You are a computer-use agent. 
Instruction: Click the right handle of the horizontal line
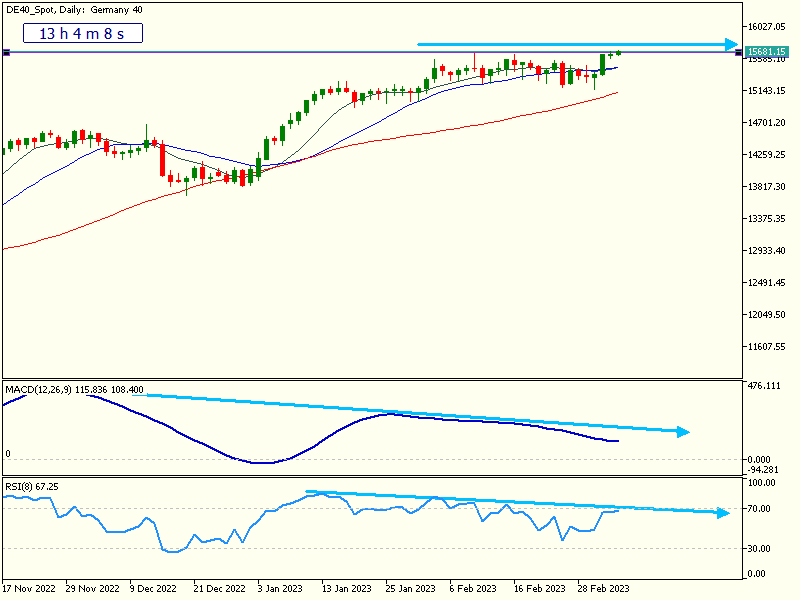738,52
